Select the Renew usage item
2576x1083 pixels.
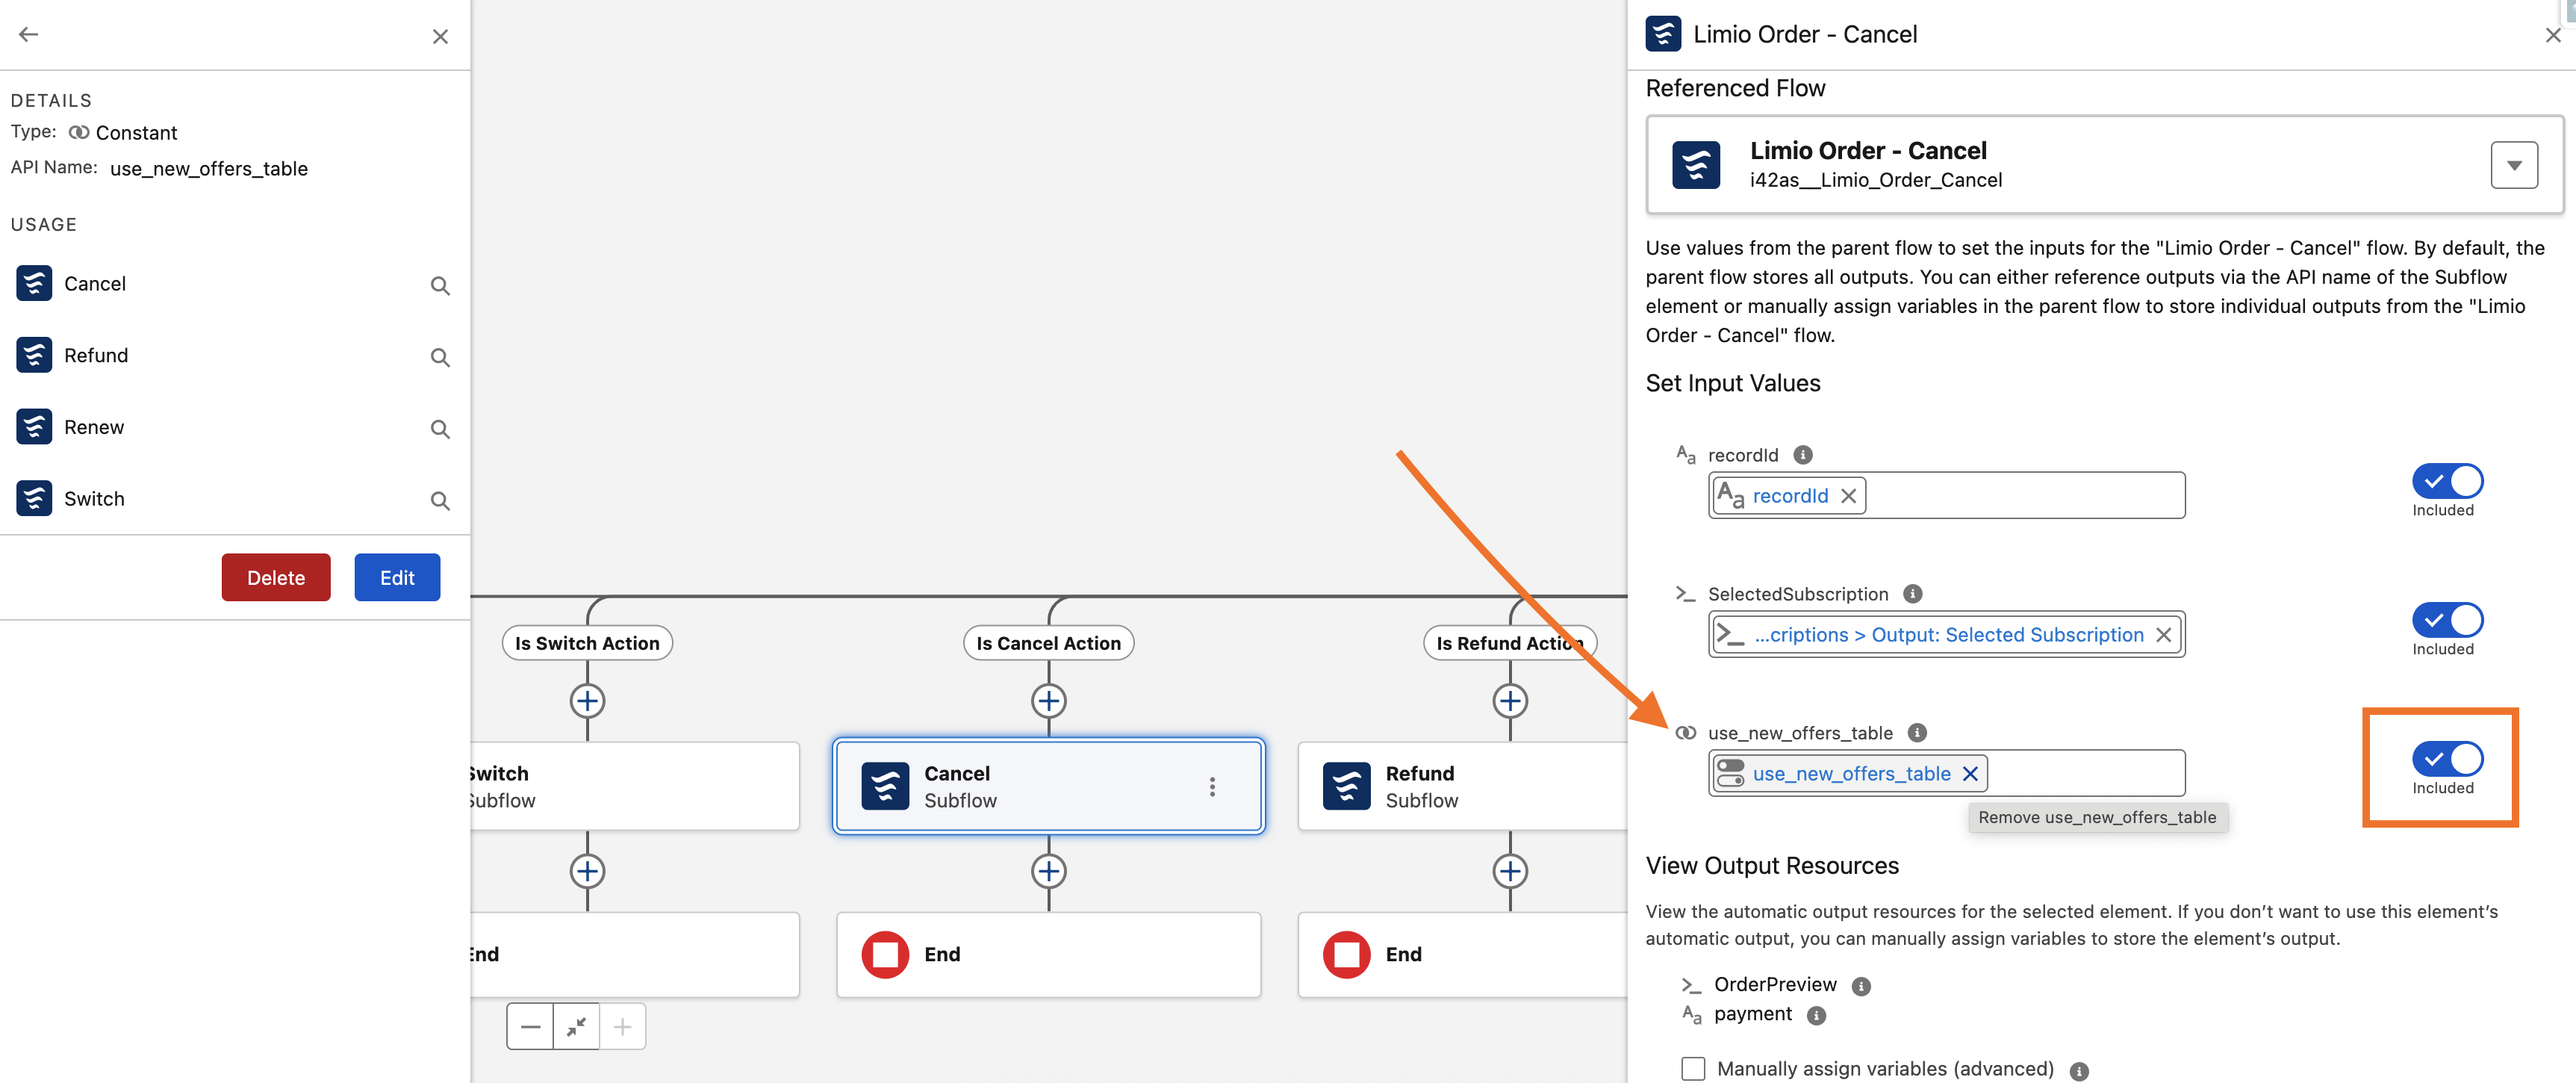[94, 428]
